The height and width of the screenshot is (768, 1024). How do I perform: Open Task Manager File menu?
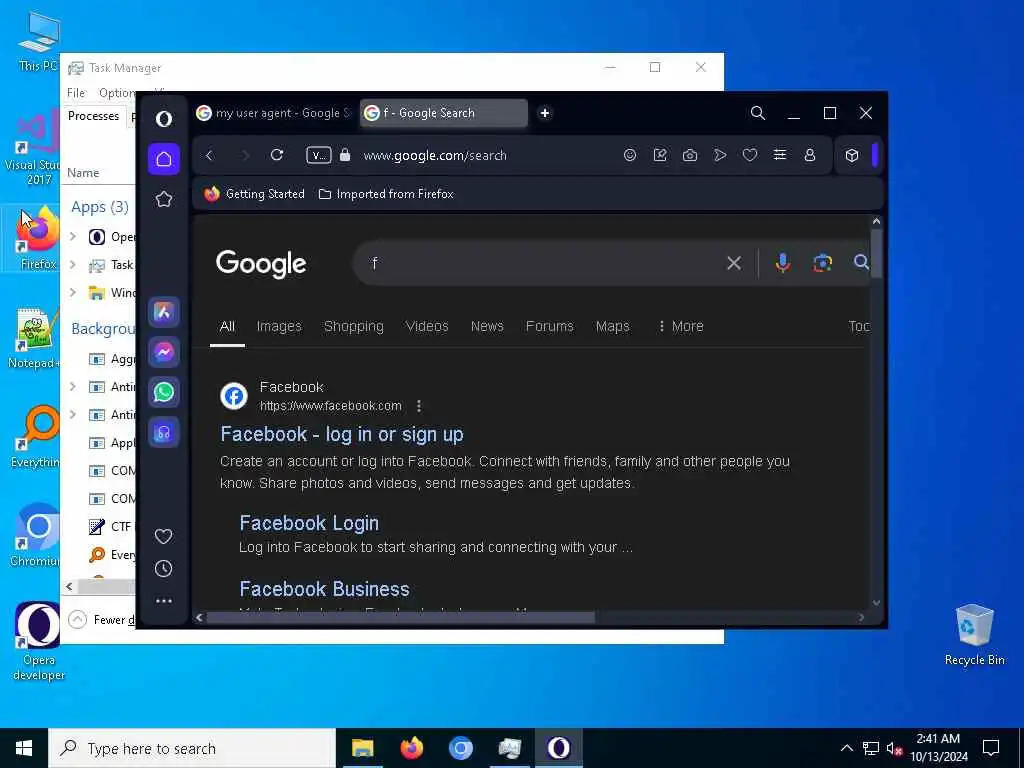tap(76, 93)
